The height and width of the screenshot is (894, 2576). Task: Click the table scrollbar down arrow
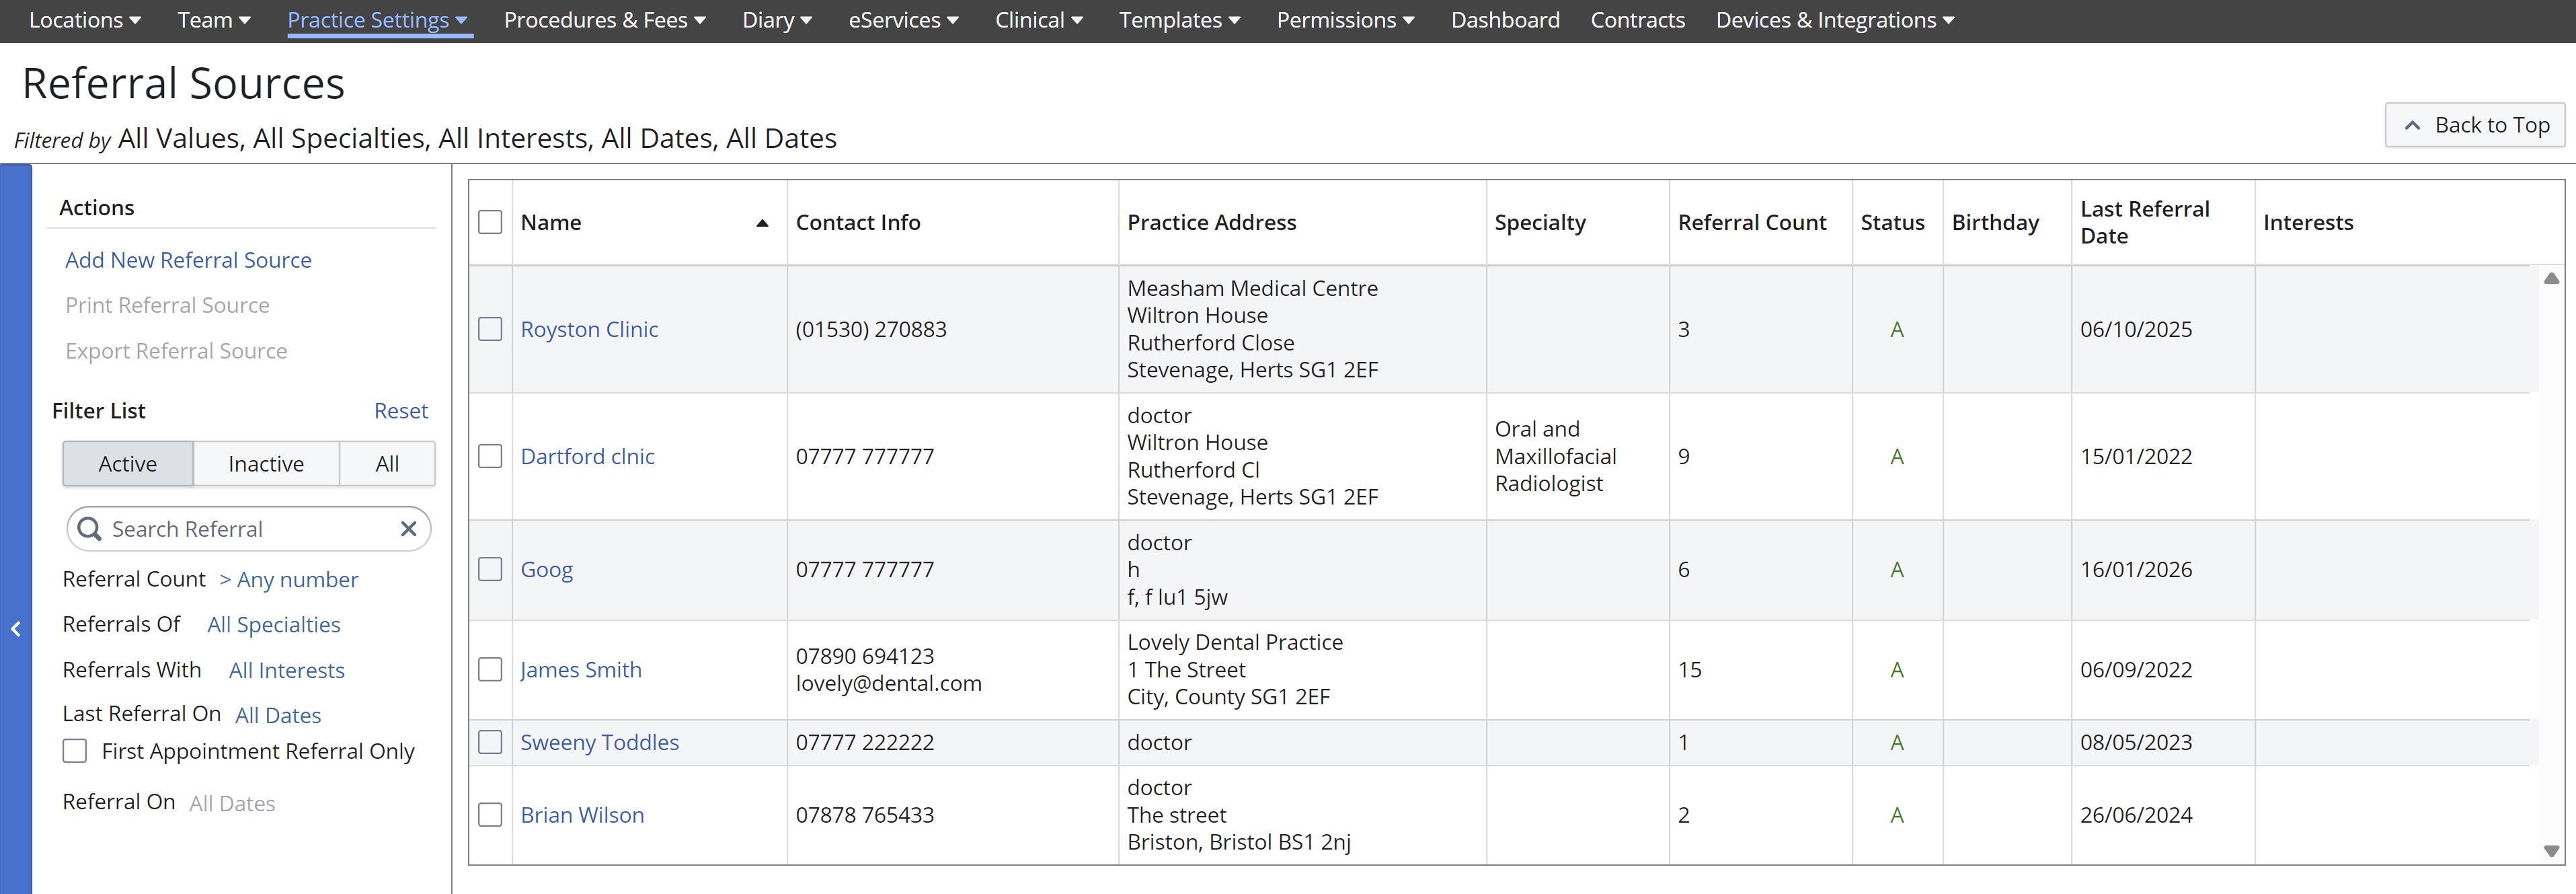[2551, 851]
